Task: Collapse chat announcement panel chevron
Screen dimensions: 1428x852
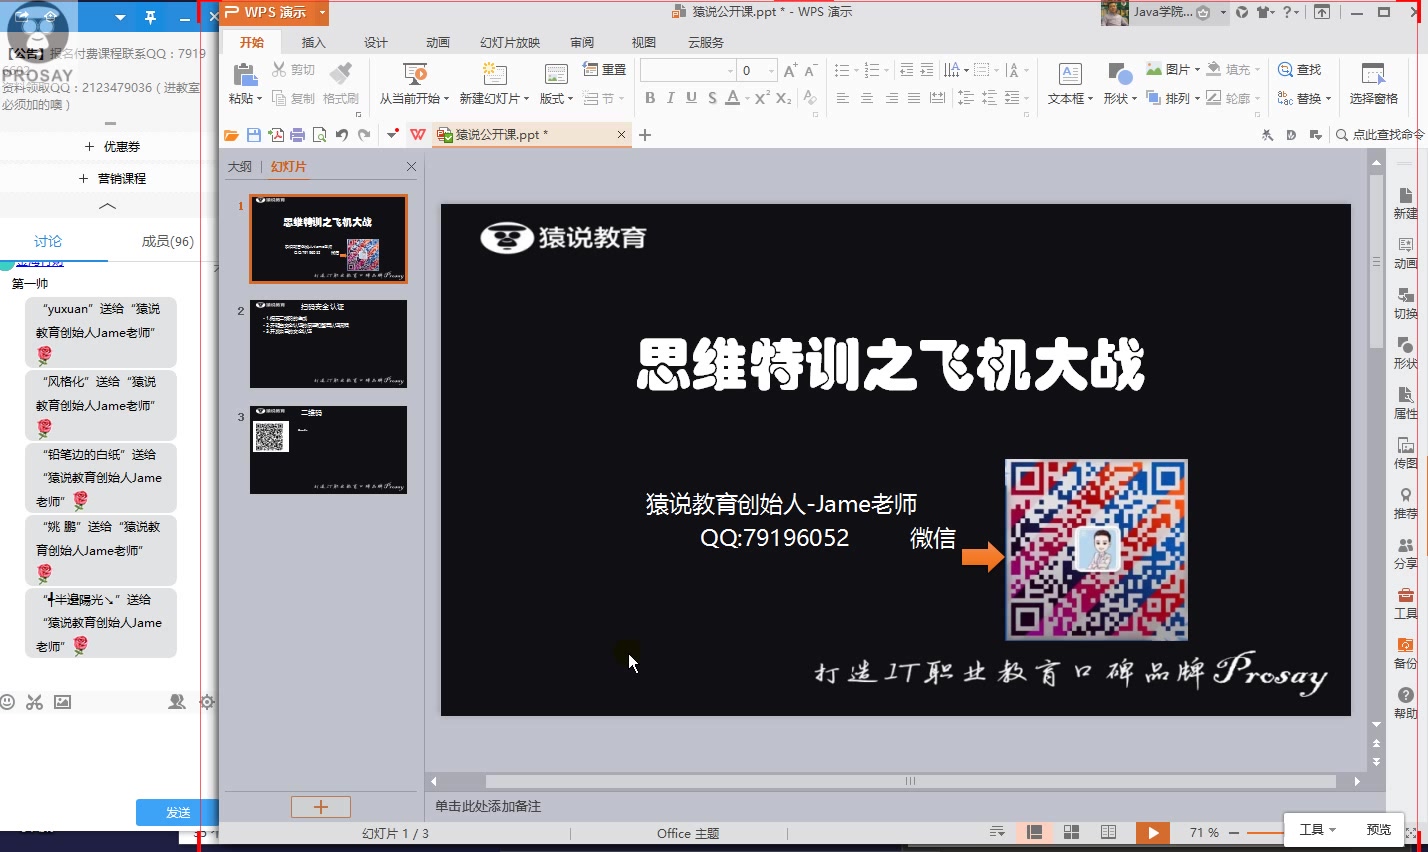Action: pos(107,206)
